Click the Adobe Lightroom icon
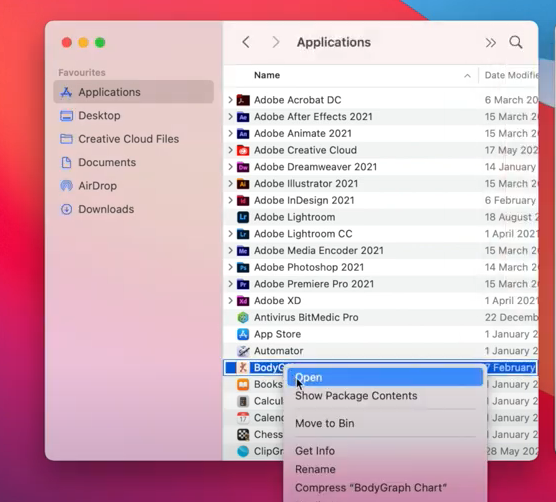This screenshot has width=556, height=502. [243, 217]
